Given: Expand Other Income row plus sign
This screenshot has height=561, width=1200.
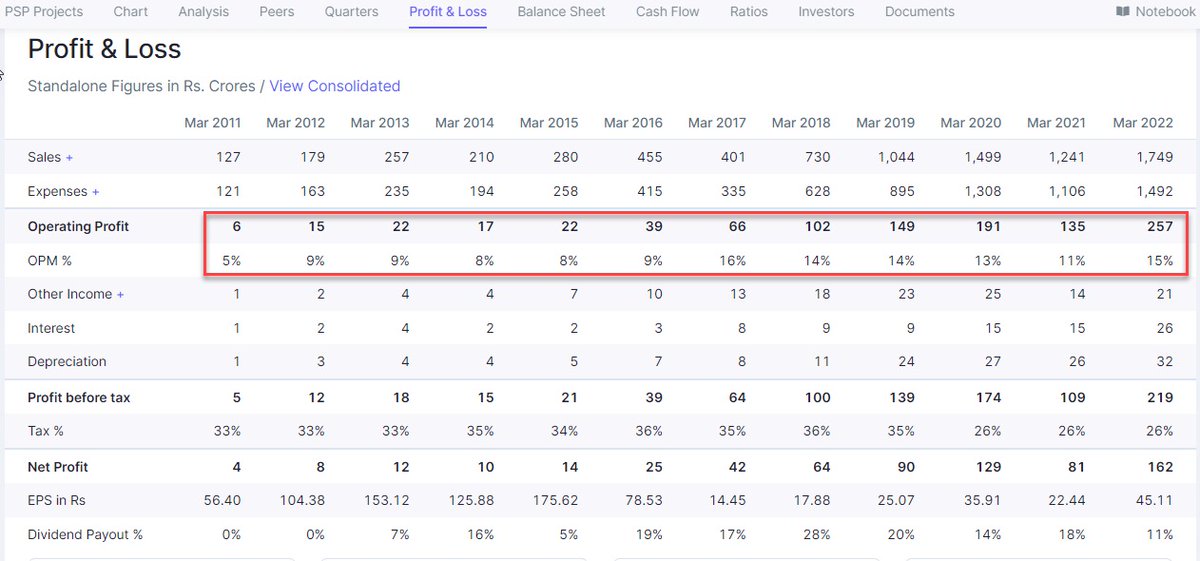Looking at the screenshot, I should click(x=121, y=295).
